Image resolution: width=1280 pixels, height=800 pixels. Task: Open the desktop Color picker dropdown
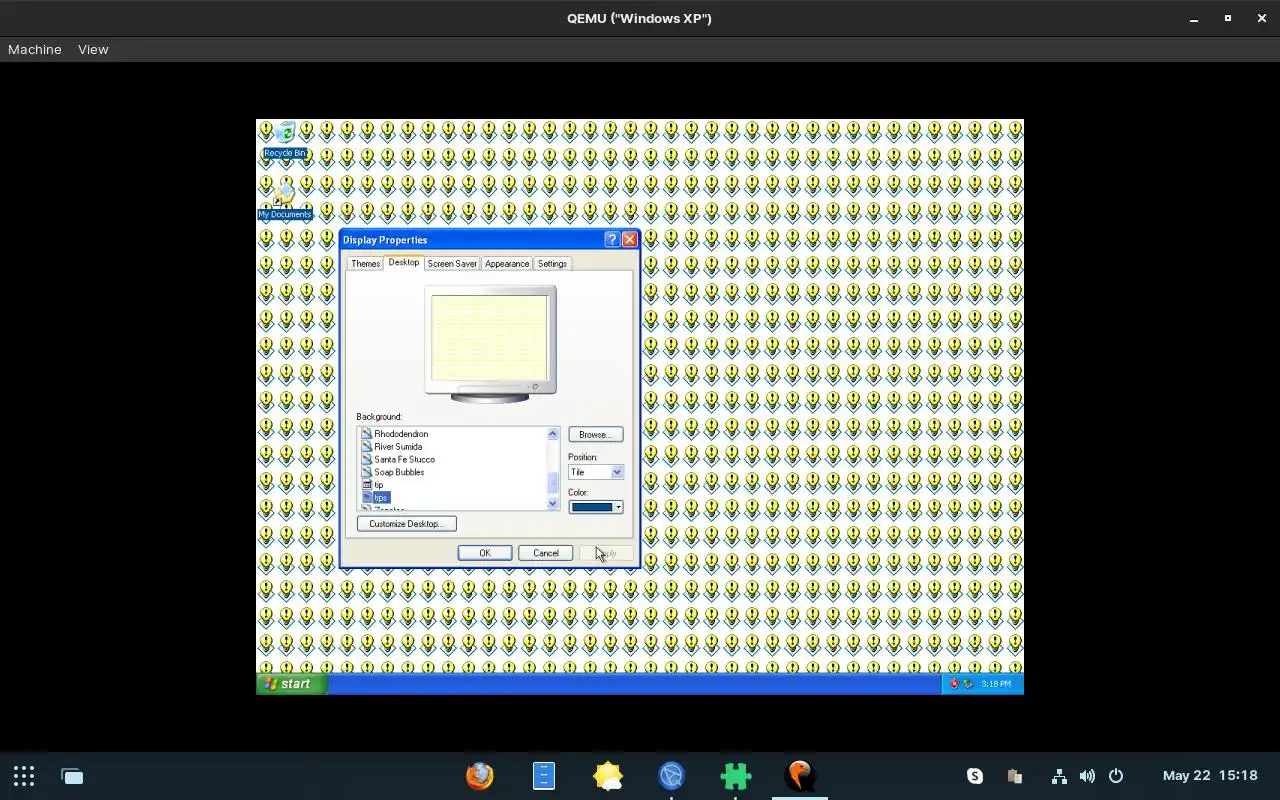(x=595, y=507)
